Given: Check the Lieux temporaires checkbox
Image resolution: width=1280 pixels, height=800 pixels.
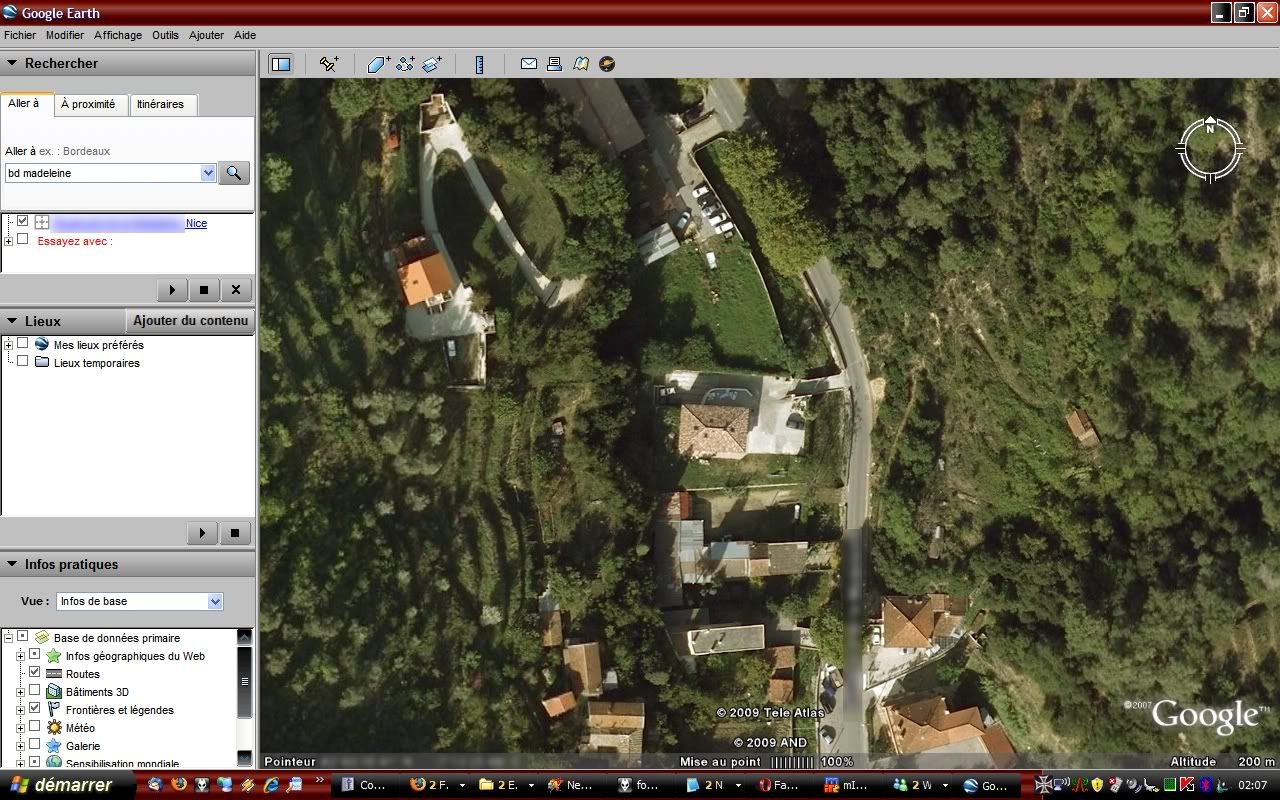Looking at the screenshot, I should 23,361.
